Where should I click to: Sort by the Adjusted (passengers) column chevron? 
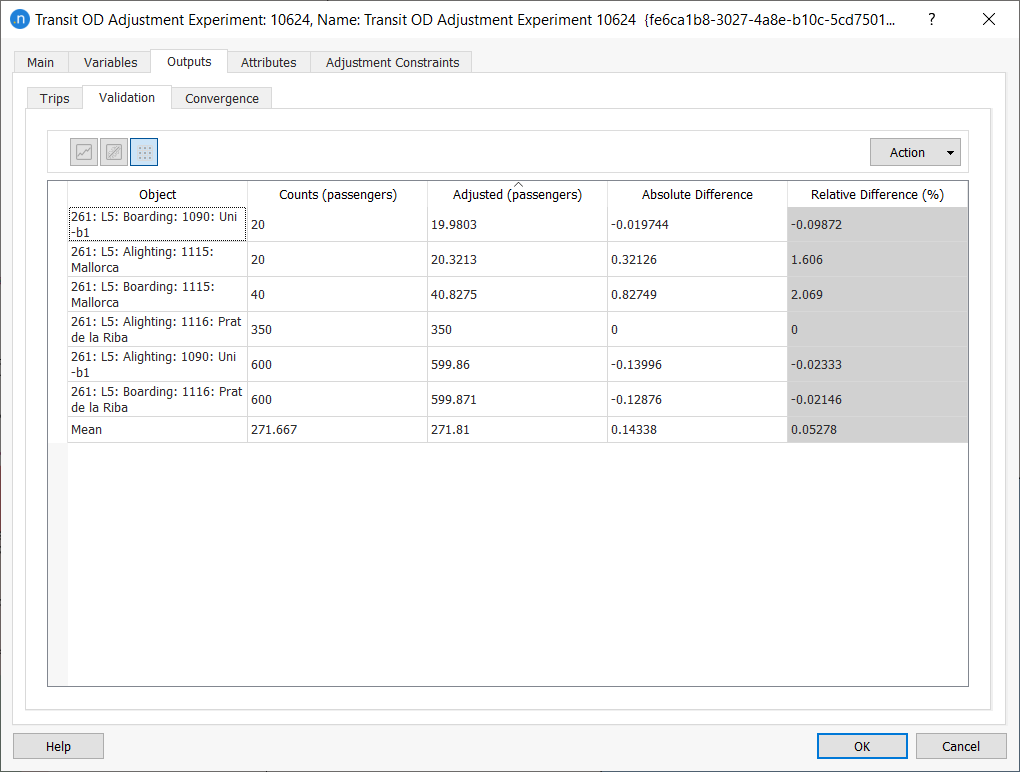(x=517, y=184)
